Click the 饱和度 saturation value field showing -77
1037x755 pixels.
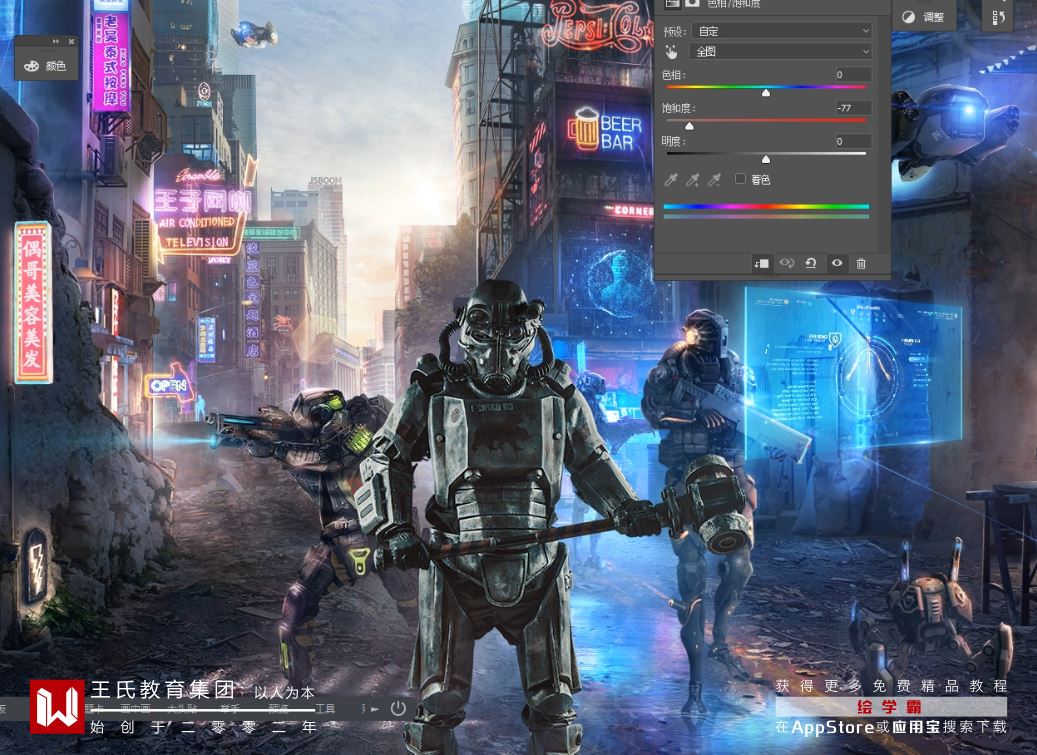[x=852, y=108]
